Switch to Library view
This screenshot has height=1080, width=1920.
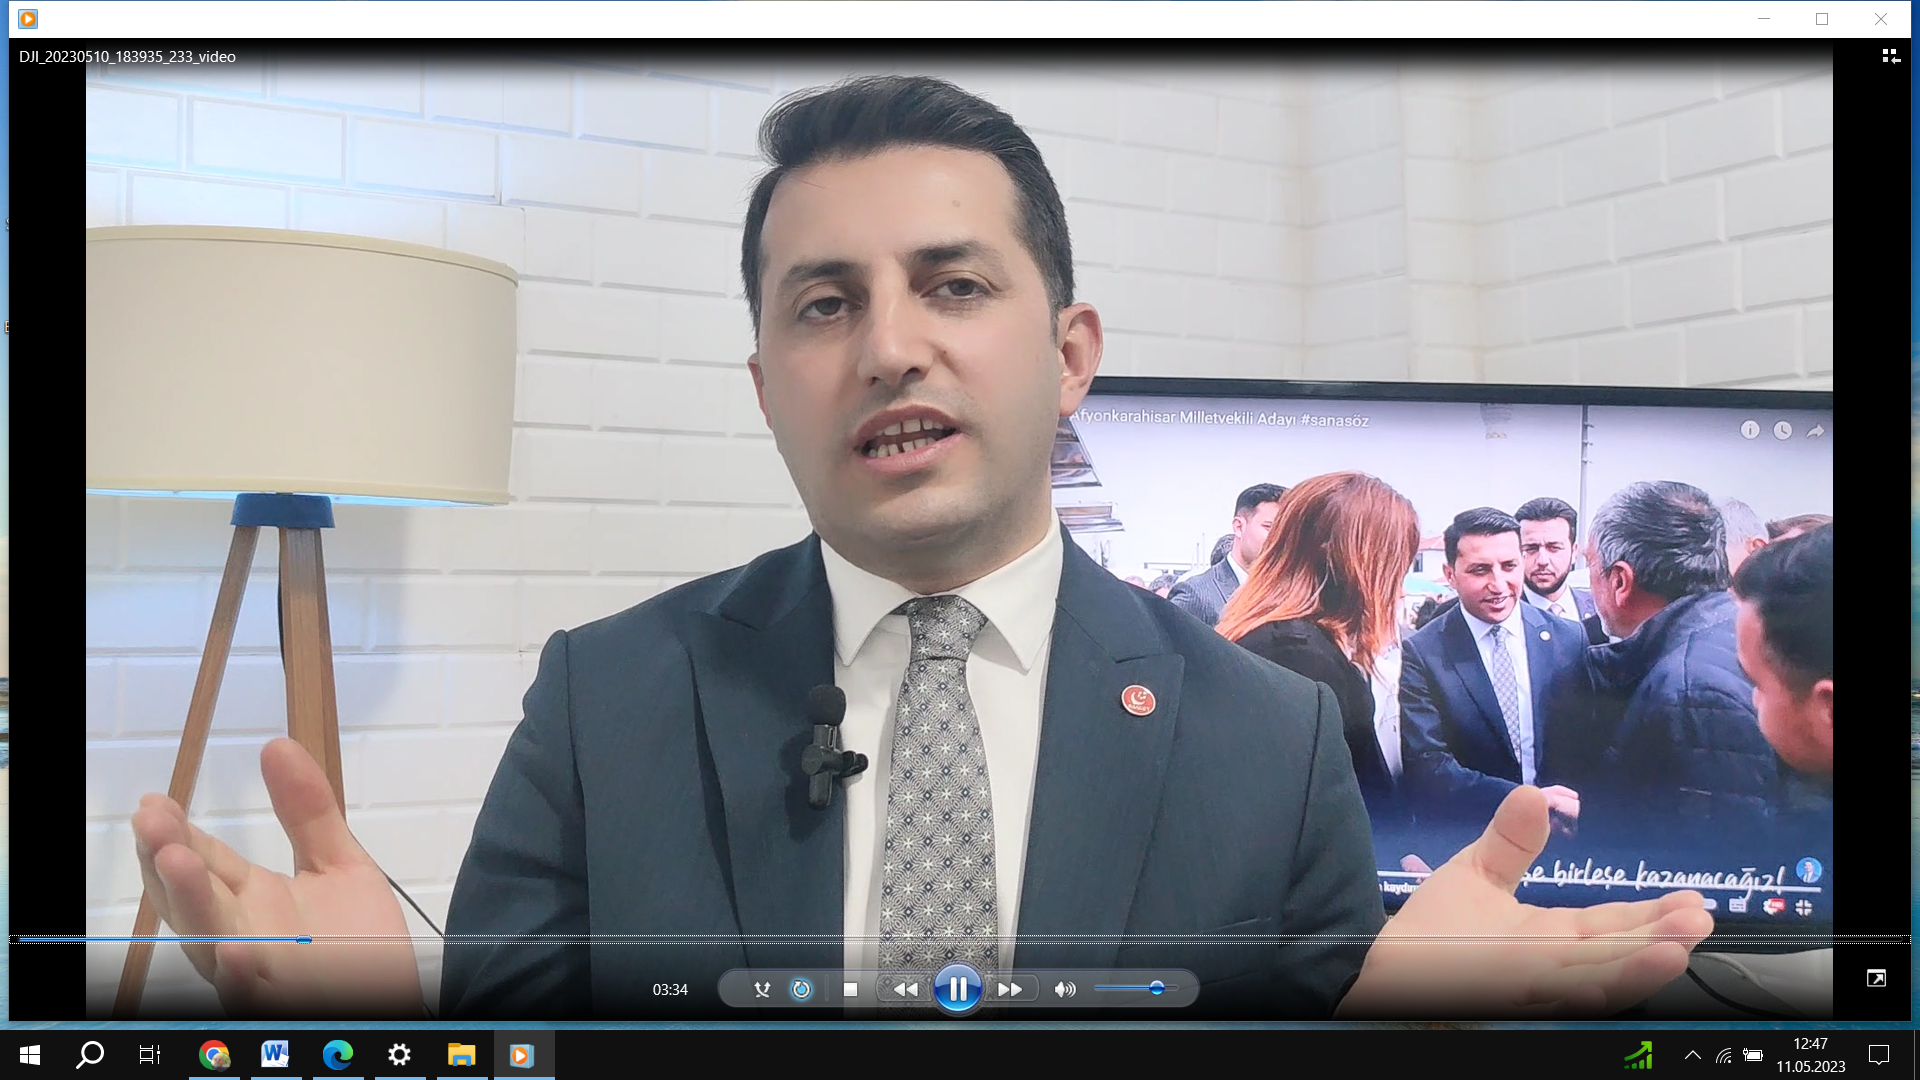[1892, 56]
